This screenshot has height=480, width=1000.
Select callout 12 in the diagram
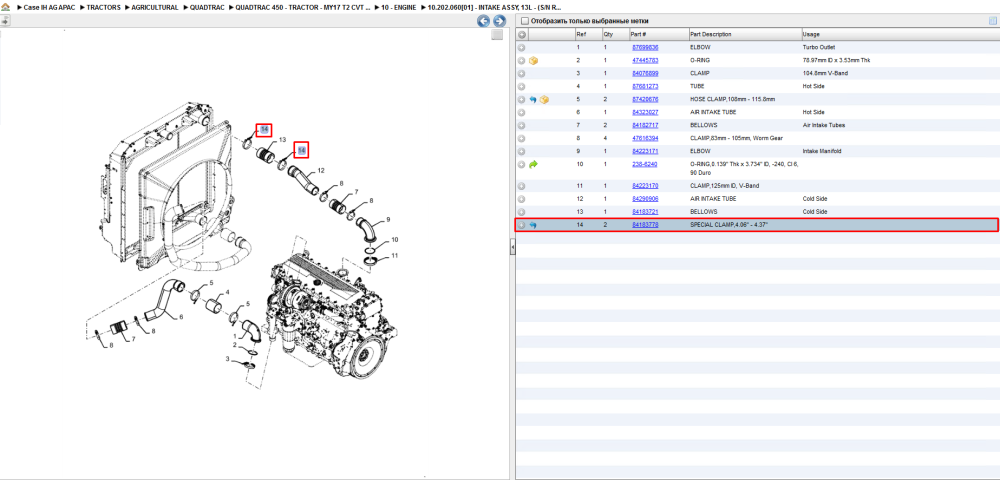click(321, 170)
